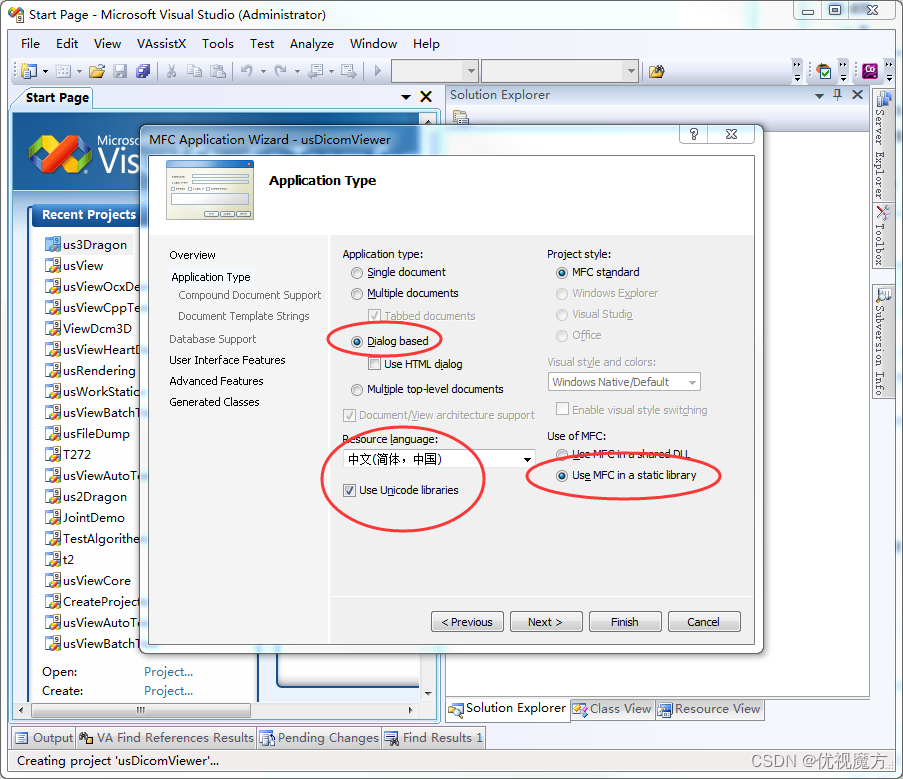Click the Open File folder icon
The image size is (903, 779).
click(x=97, y=71)
